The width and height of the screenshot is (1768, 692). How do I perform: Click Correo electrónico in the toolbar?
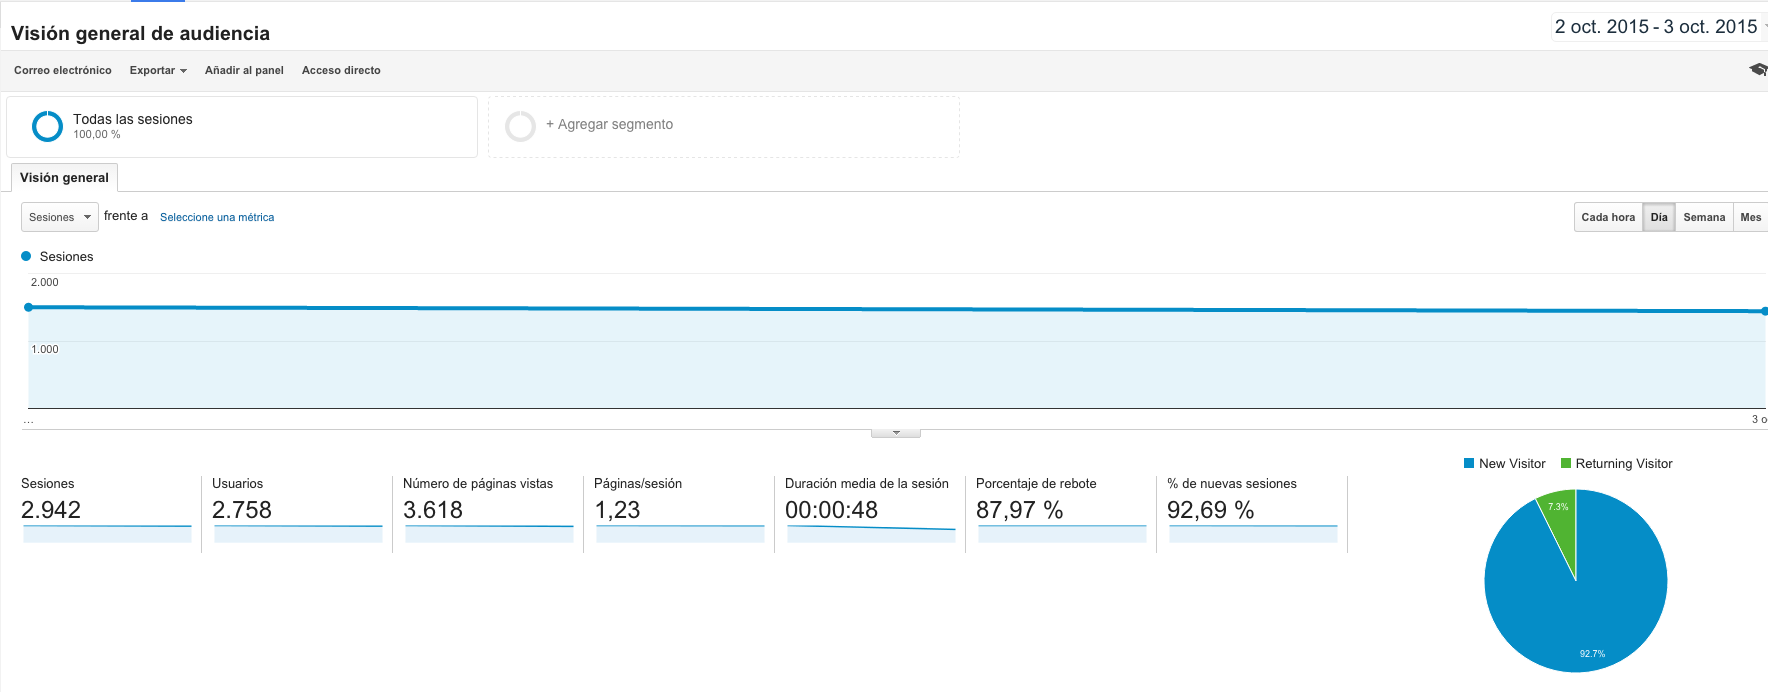click(x=63, y=70)
